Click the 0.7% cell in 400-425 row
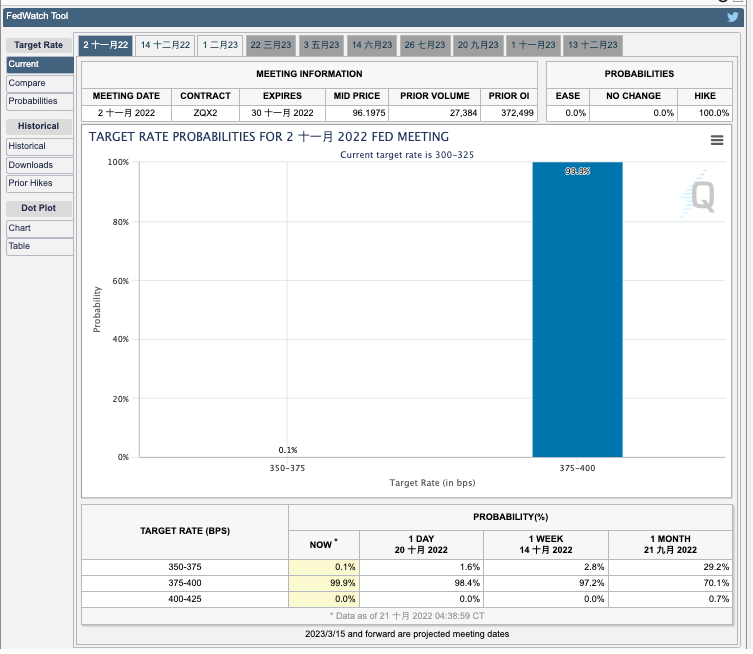The image size is (753, 654). click(670, 599)
